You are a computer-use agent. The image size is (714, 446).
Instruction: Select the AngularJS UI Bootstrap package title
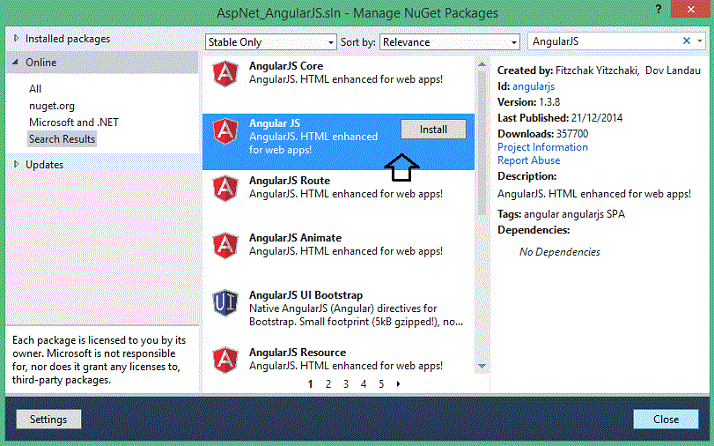(x=306, y=295)
